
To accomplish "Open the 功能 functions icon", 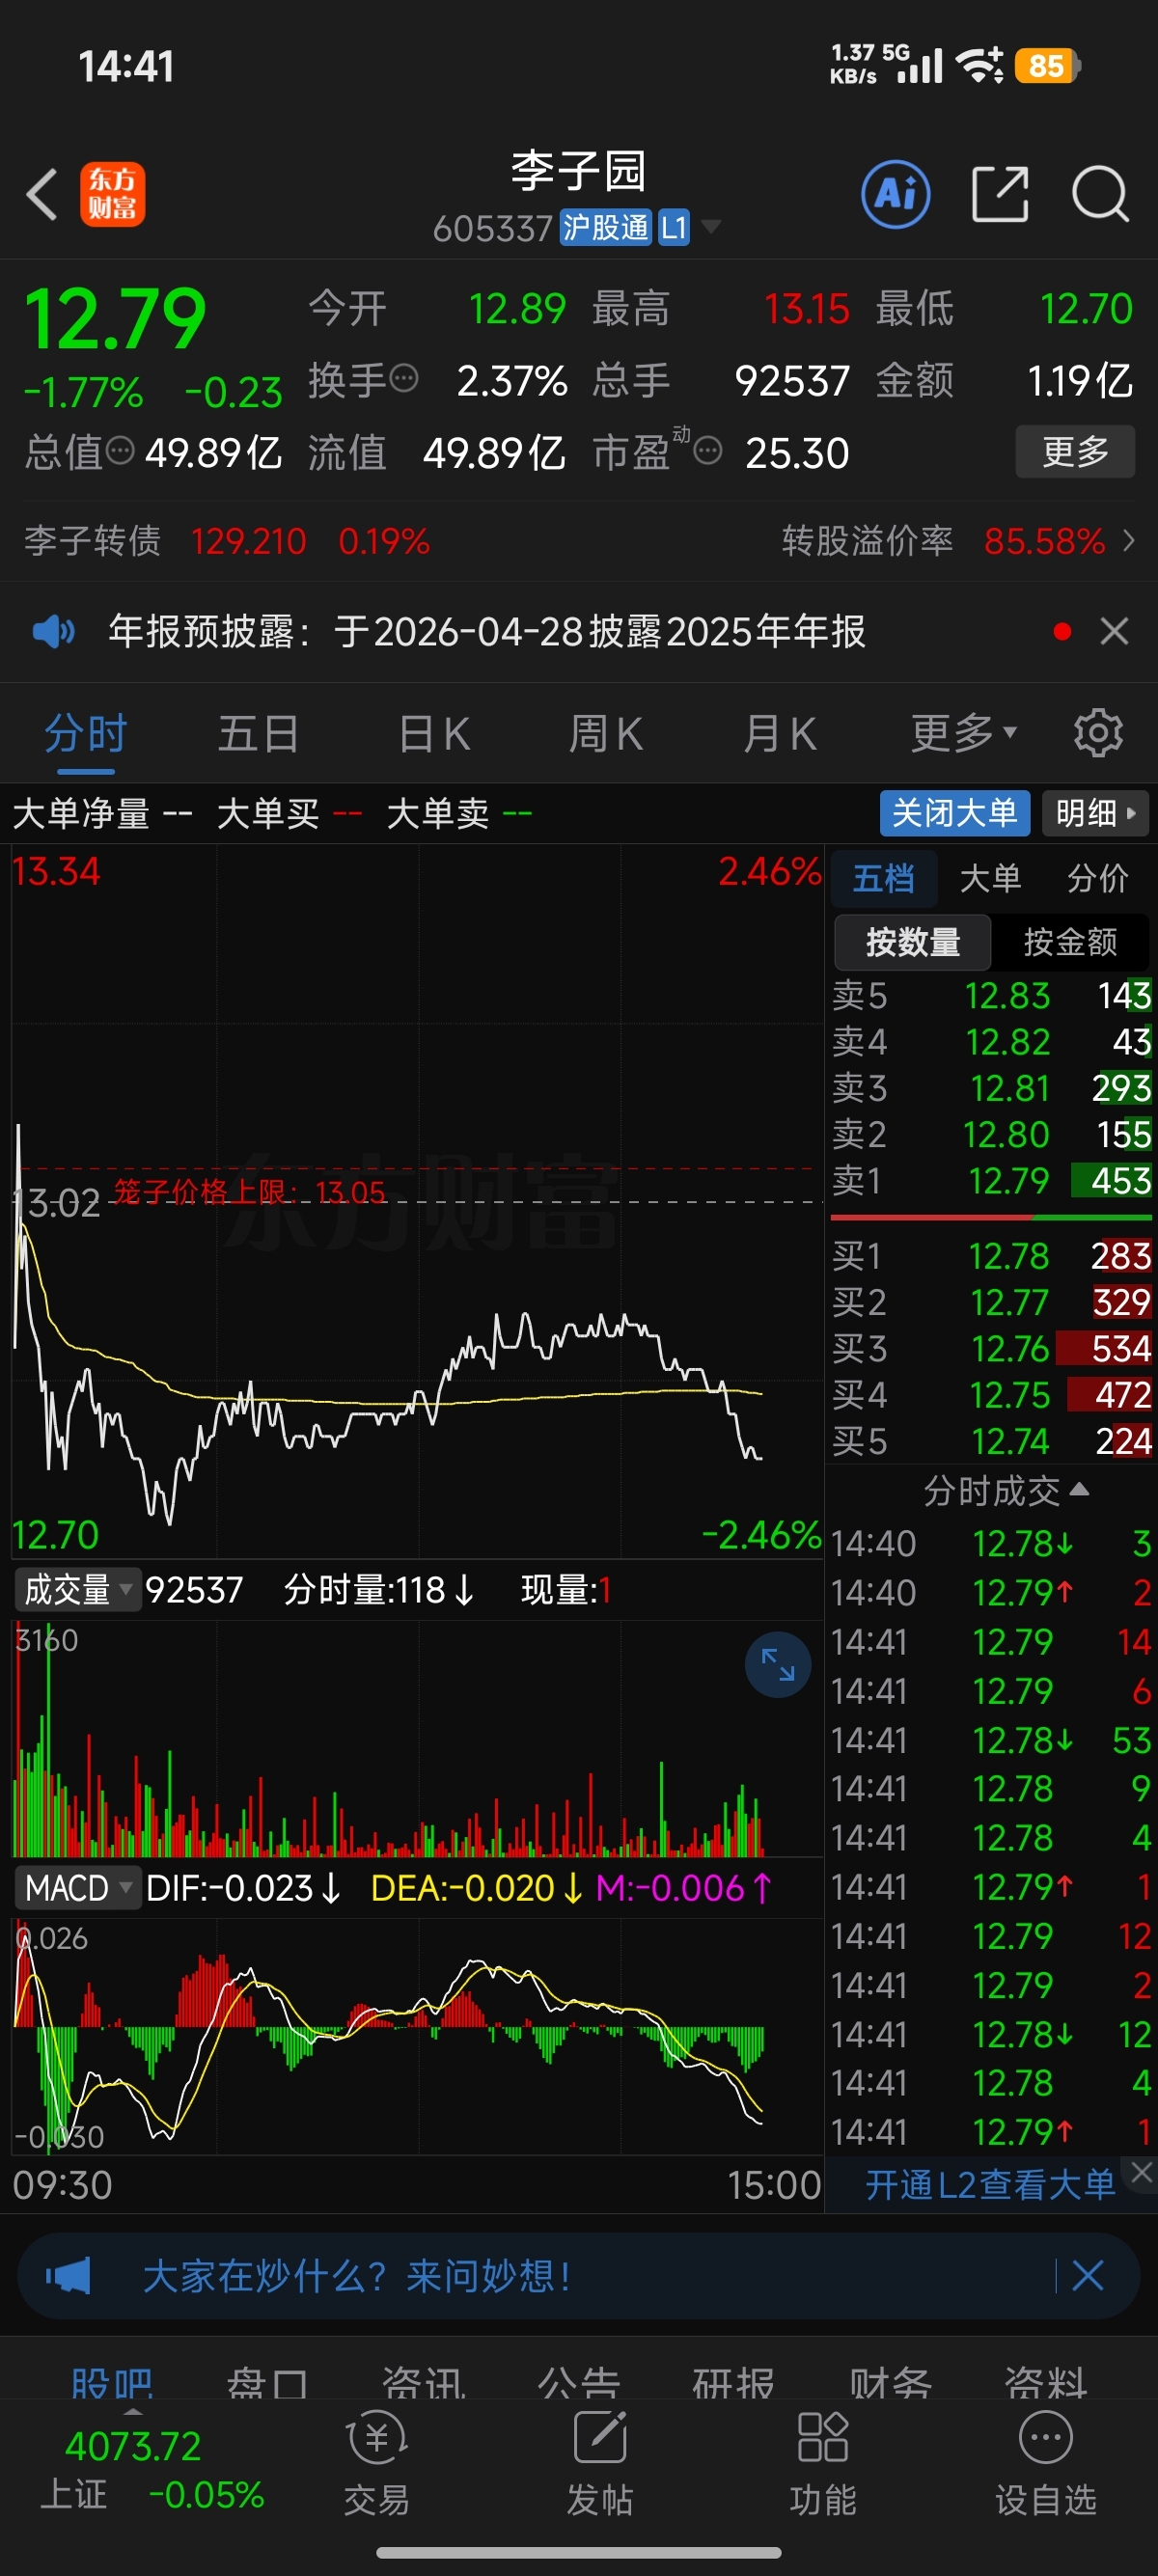I will point(823,2464).
